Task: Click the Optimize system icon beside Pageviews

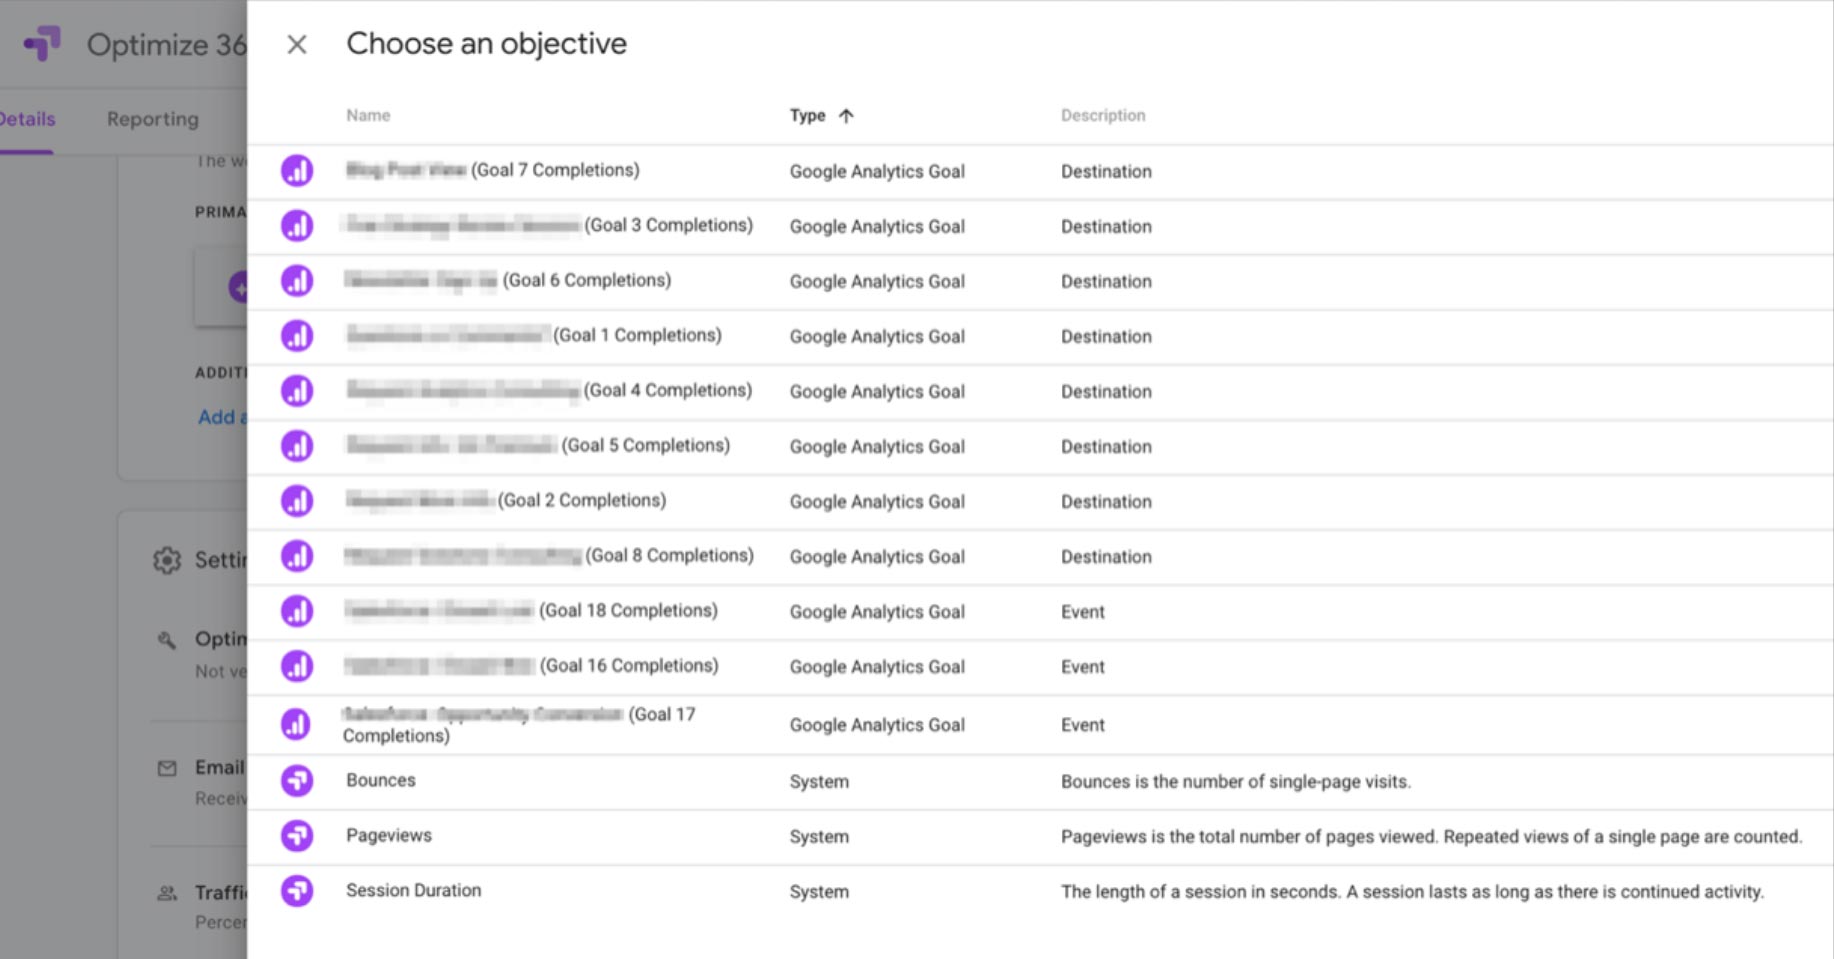Action: [296, 835]
